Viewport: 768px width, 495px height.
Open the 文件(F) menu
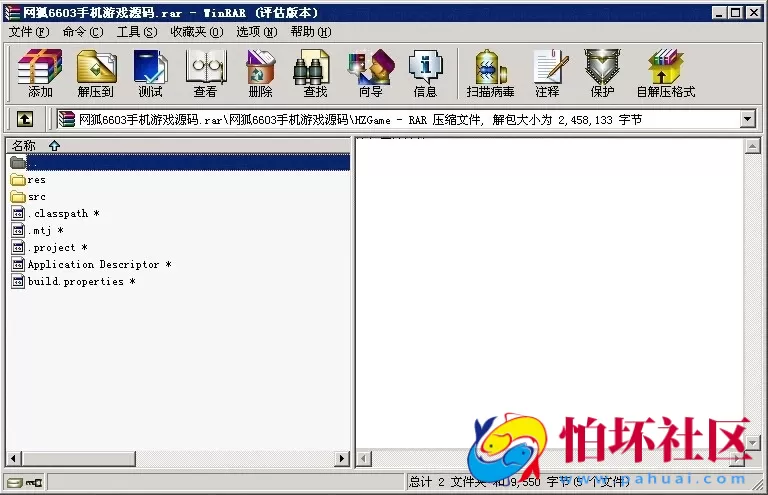tap(29, 32)
